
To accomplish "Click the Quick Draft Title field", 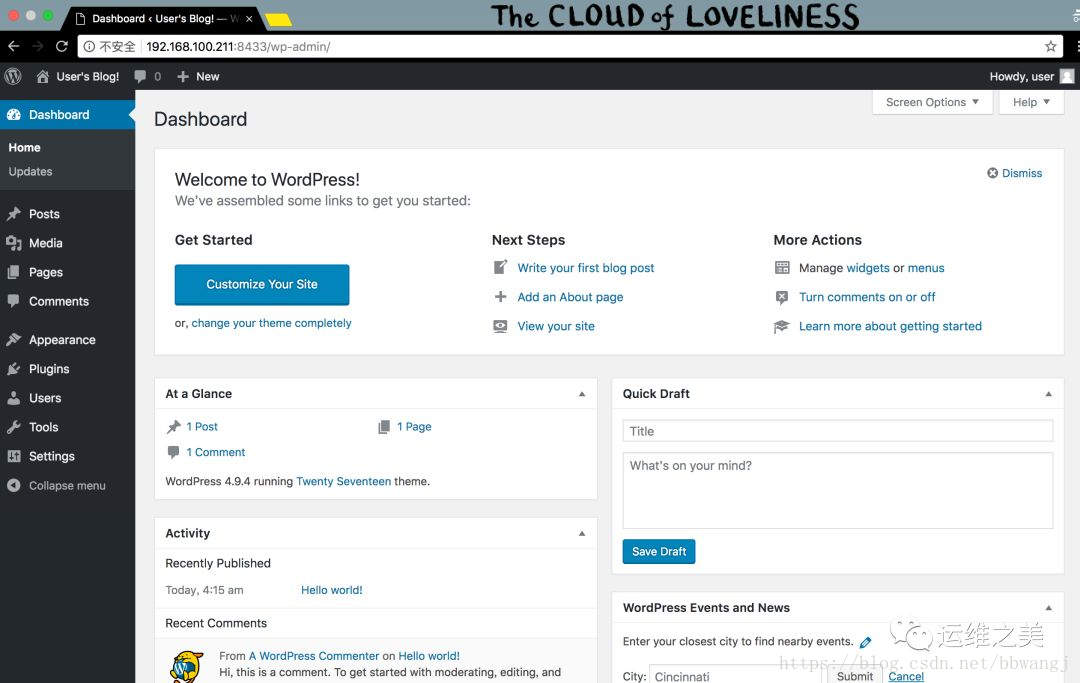I will 838,431.
